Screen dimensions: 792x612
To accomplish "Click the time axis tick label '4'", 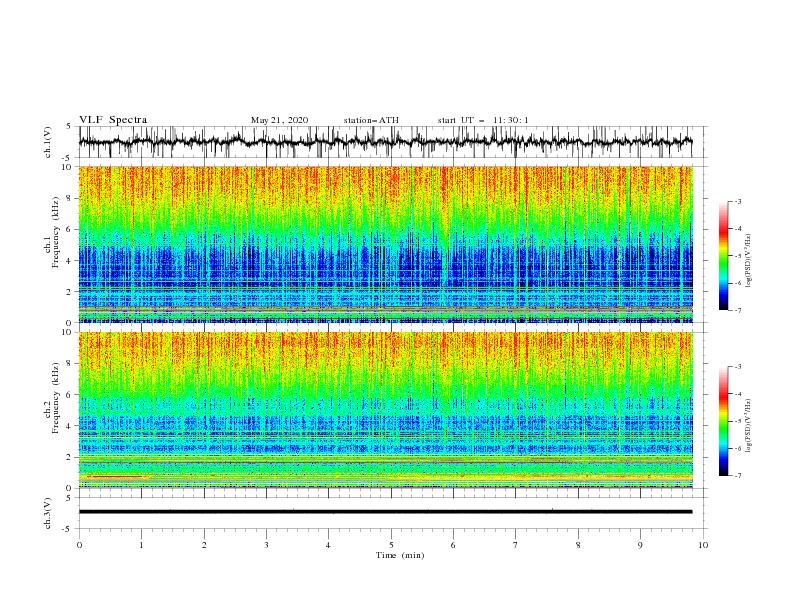I will 328,545.
